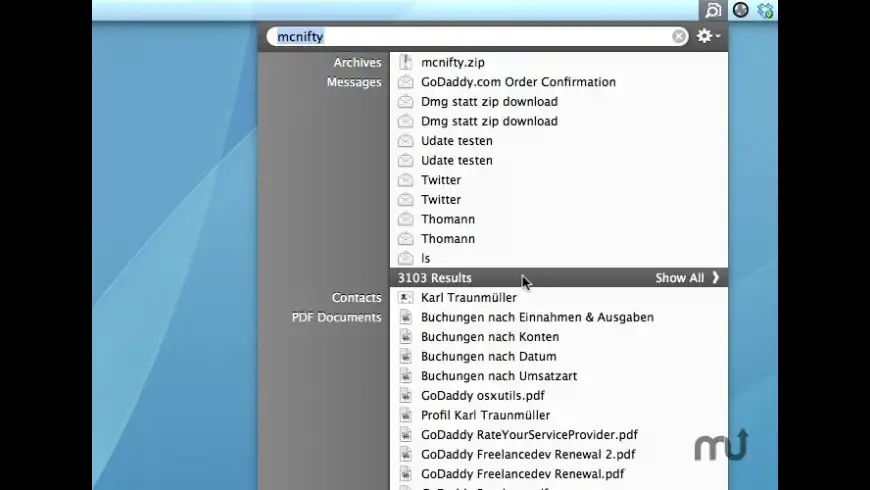The image size is (870, 490).
Task: Click PDF icon beside GoDaddy osxutils.pdf
Action: click(x=406, y=396)
